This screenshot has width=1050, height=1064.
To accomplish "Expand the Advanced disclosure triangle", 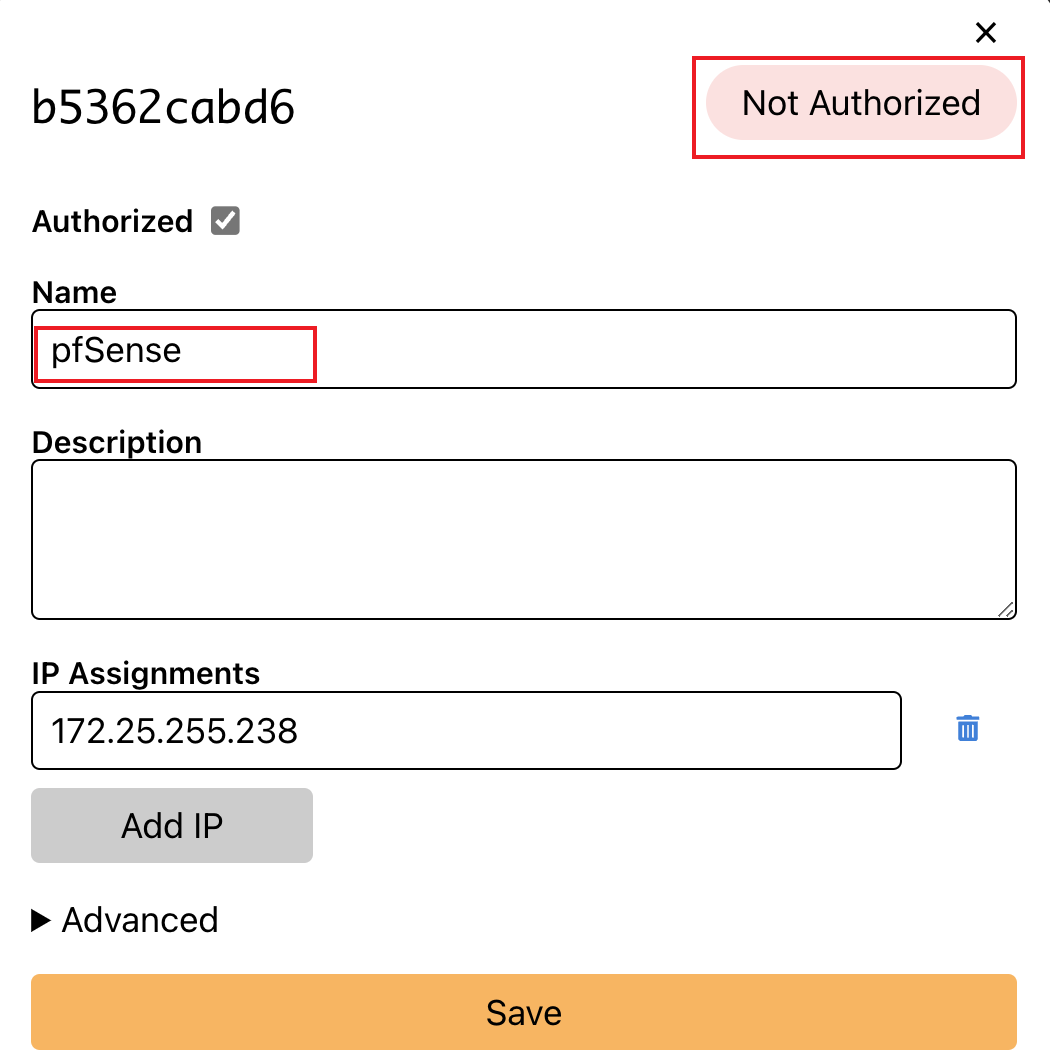I will pos(41,920).
